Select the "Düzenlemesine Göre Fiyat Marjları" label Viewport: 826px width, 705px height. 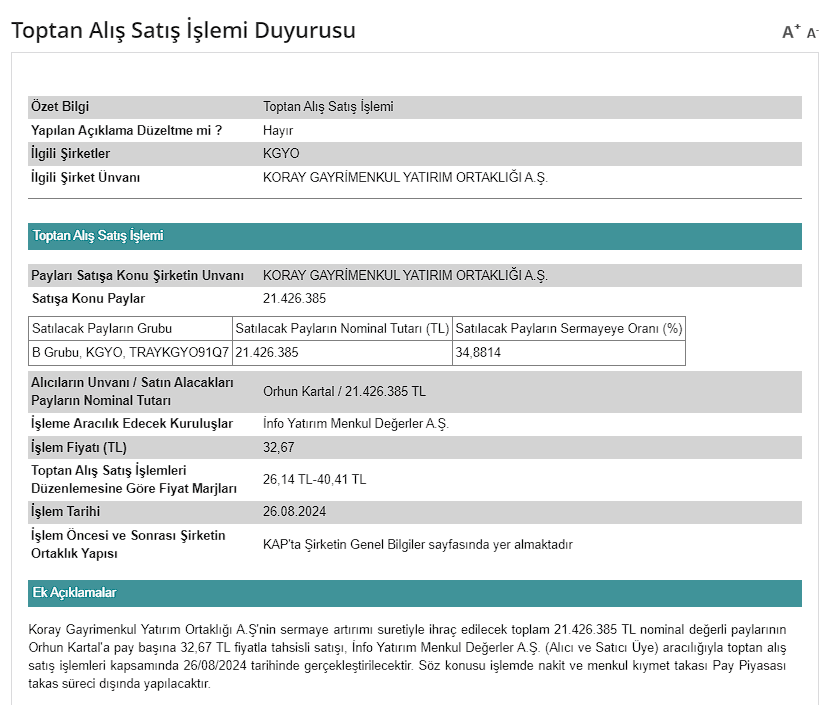134,488
